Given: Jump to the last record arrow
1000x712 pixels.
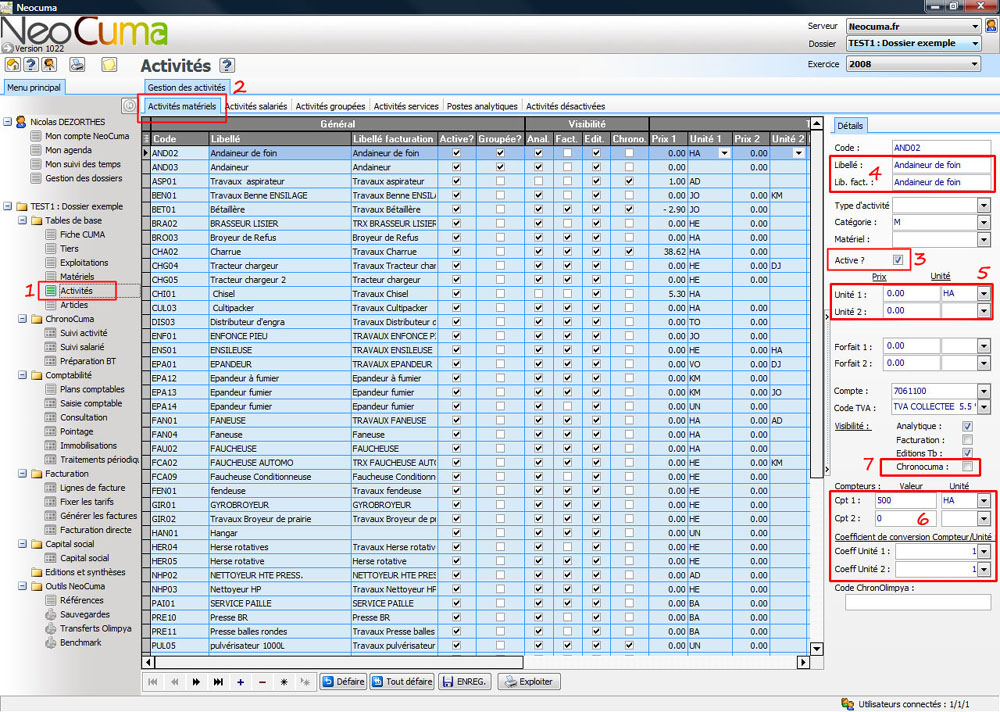Looking at the screenshot, I should (218, 682).
